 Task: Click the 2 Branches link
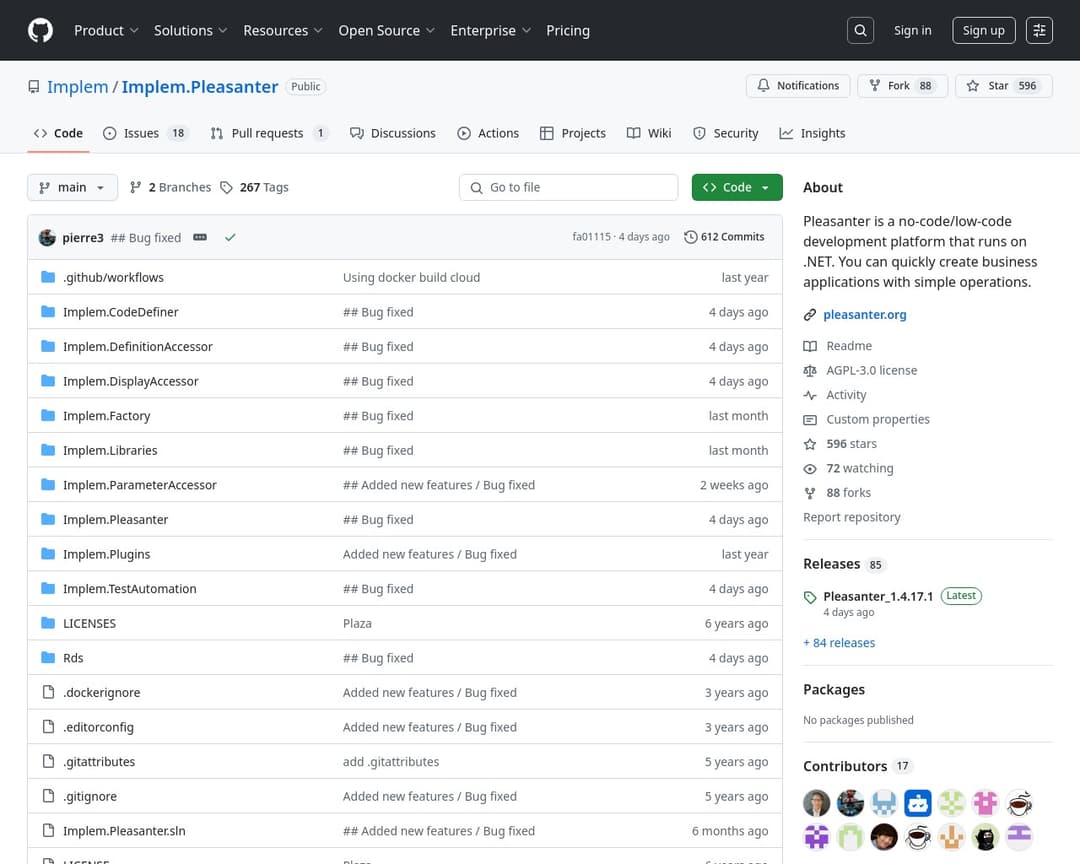pos(170,187)
